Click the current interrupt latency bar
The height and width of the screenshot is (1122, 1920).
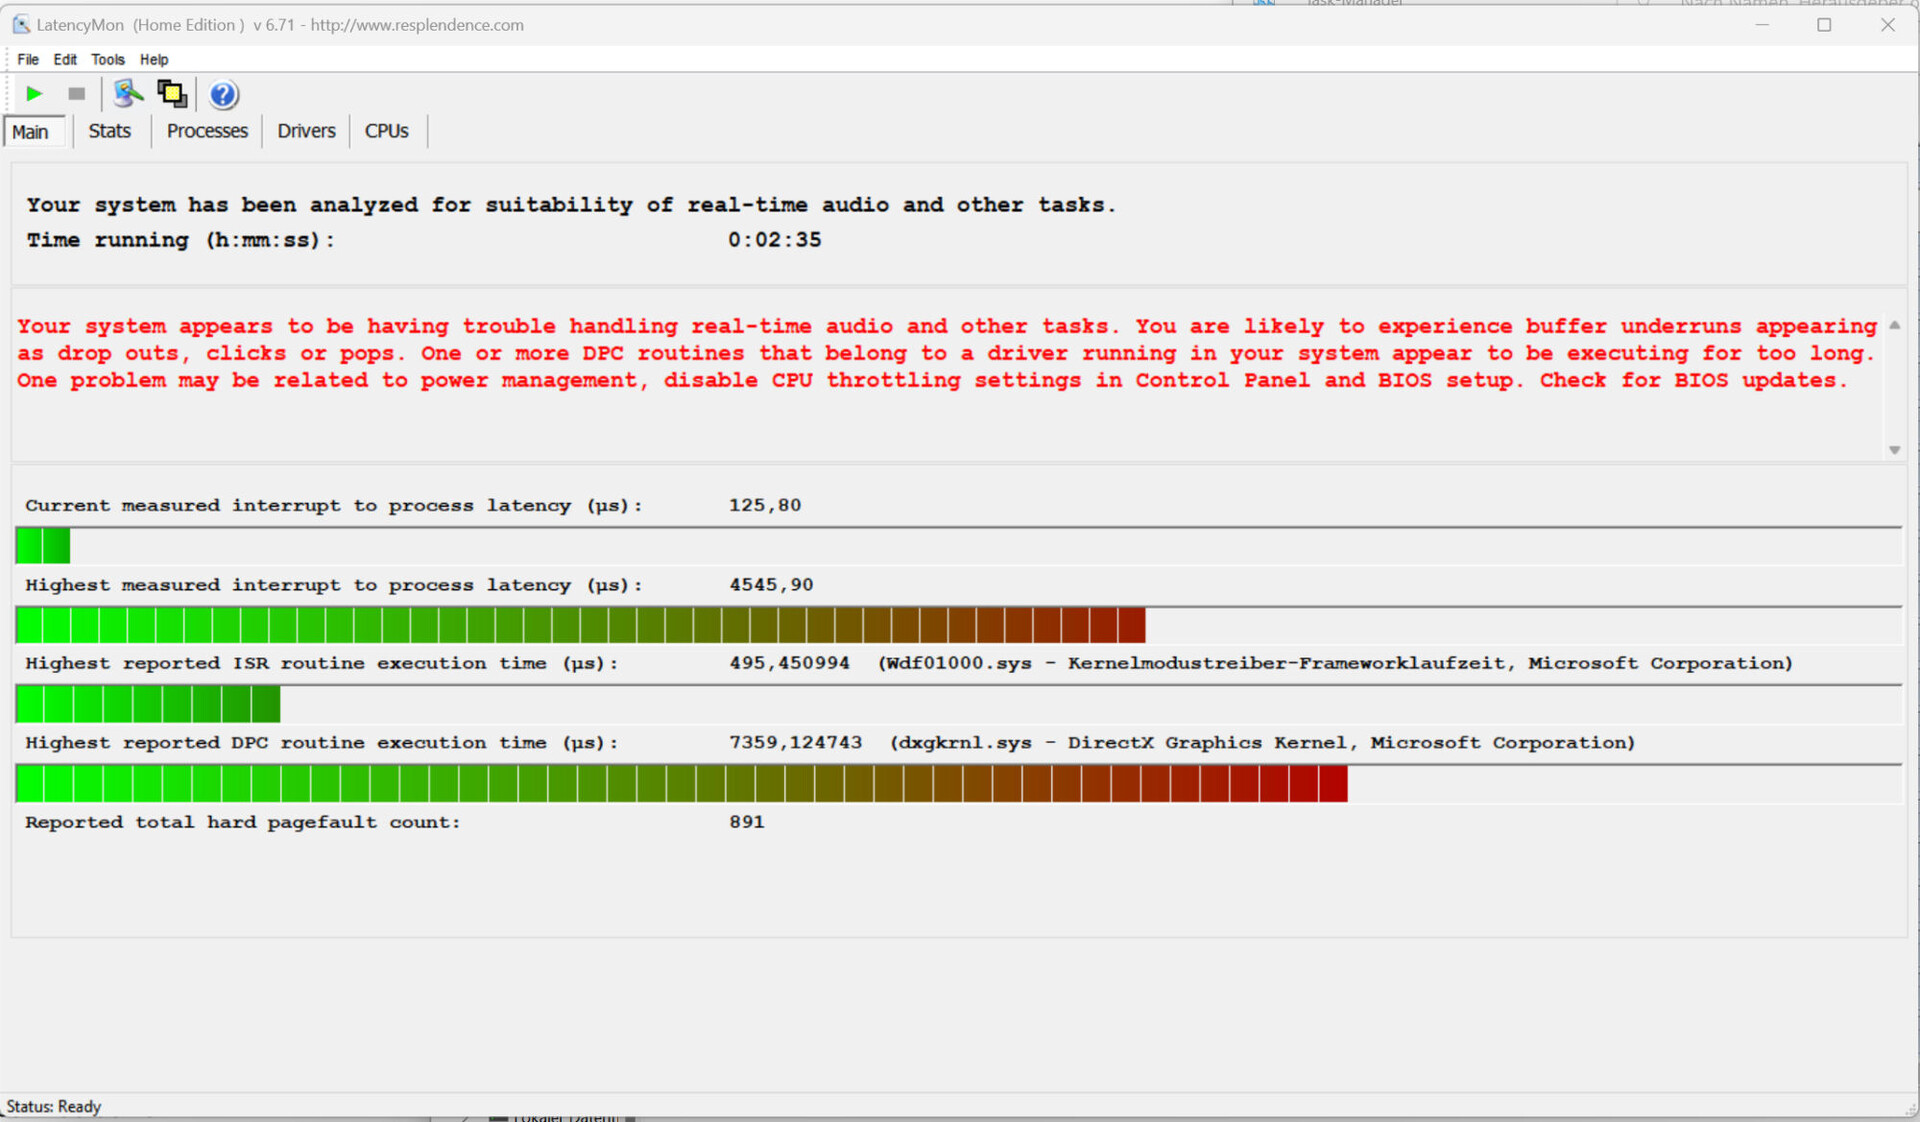(x=958, y=546)
